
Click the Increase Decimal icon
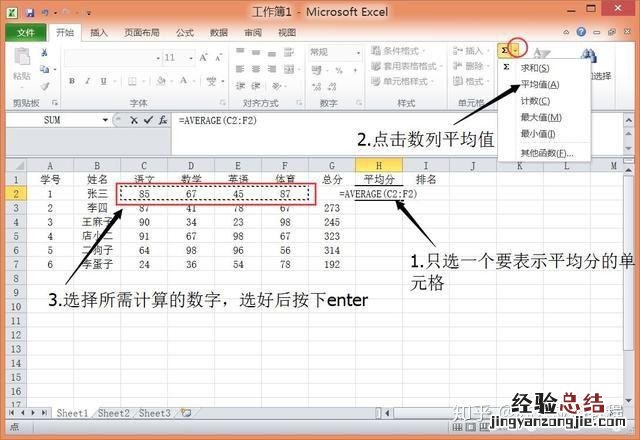click(x=316, y=87)
